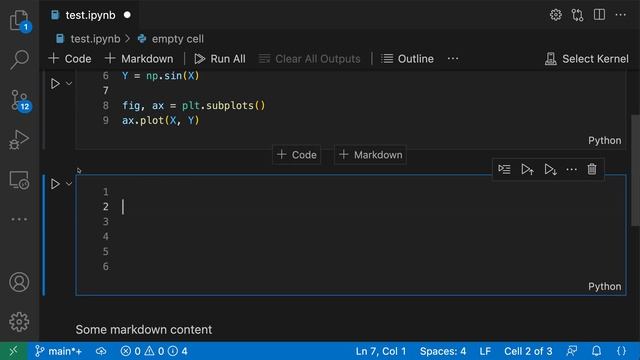Open more cell actions ellipsis
Image resolution: width=640 pixels, height=360 pixels.
pyautogui.click(x=571, y=169)
